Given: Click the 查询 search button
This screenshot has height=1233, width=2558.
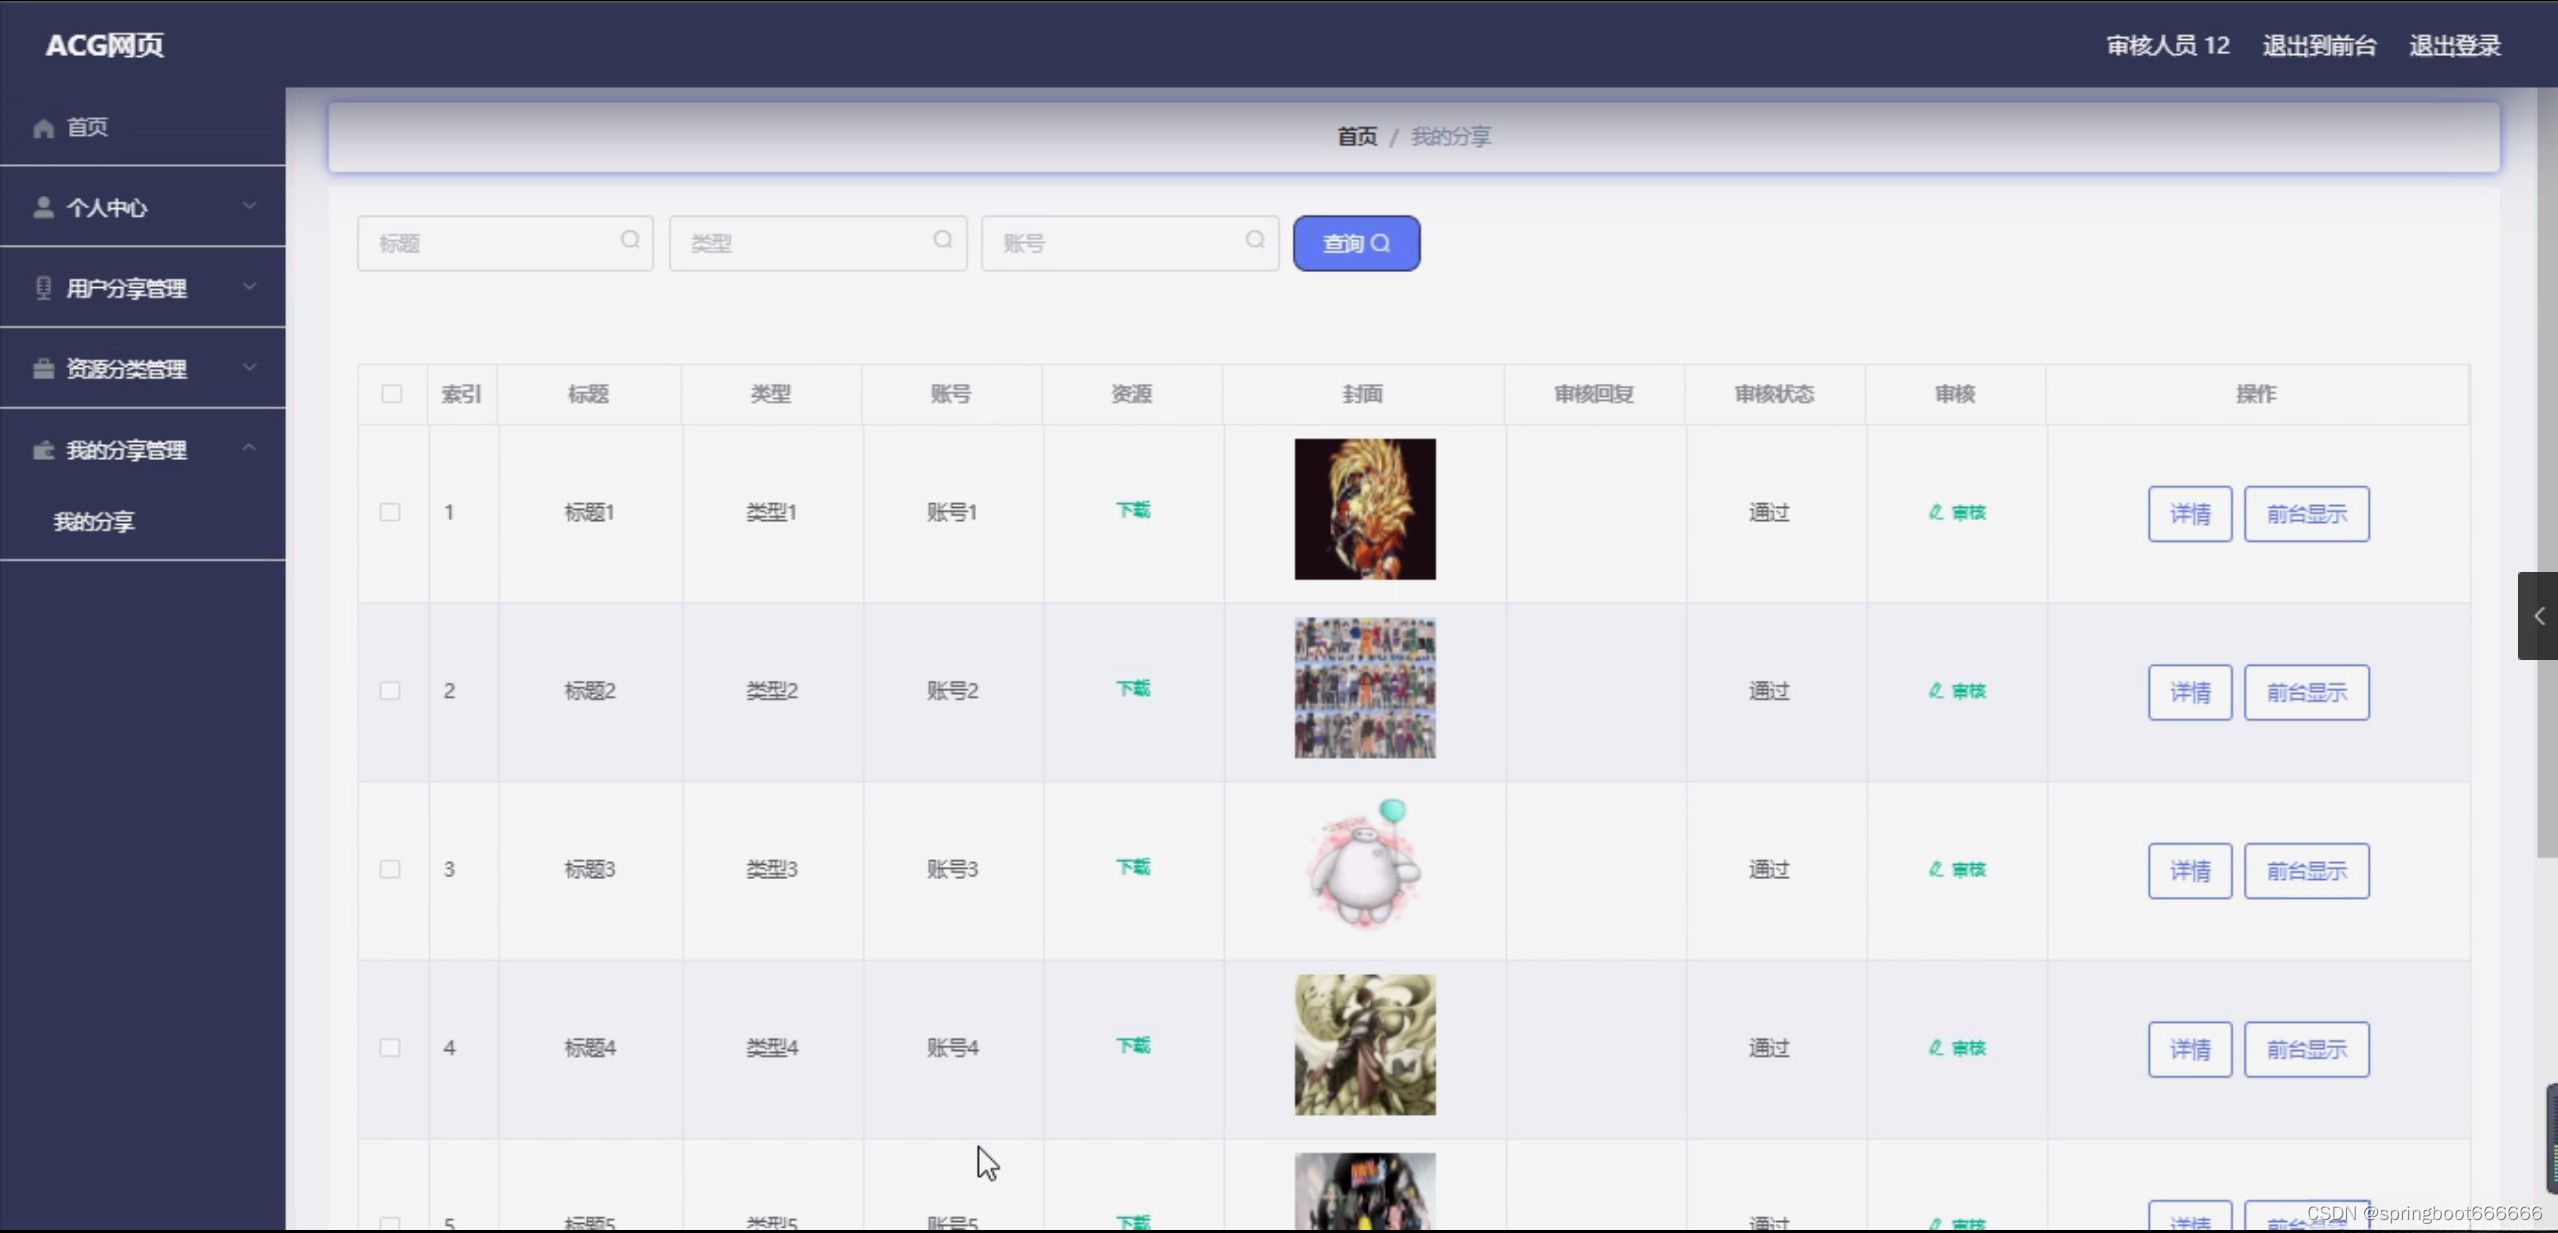Looking at the screenshot, I should pos(1356,243).
